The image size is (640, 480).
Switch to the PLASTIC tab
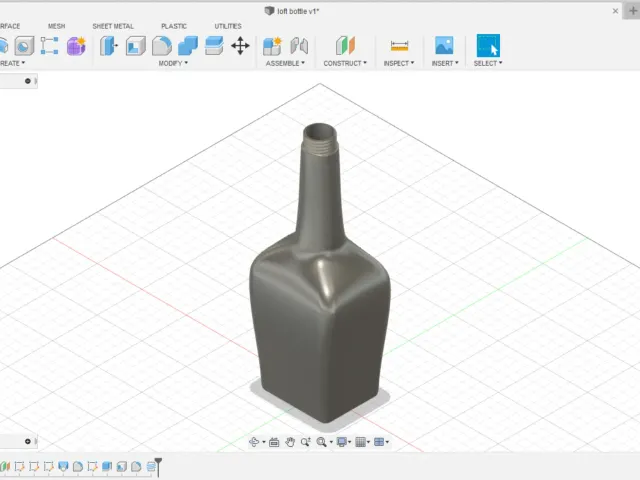[174, 26]
